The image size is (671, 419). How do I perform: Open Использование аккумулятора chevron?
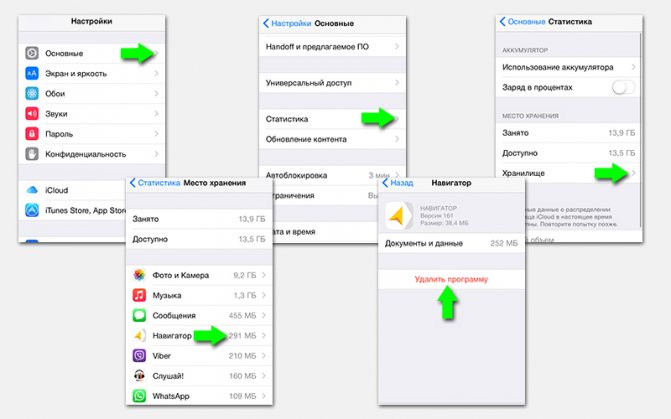tap(633, 67)
